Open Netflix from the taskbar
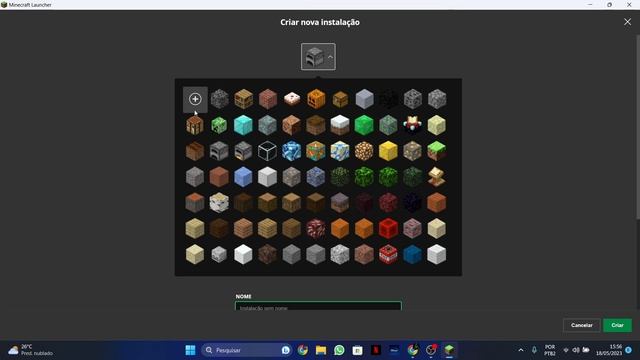Screen dimensions: 640x360 click(376, 350)
